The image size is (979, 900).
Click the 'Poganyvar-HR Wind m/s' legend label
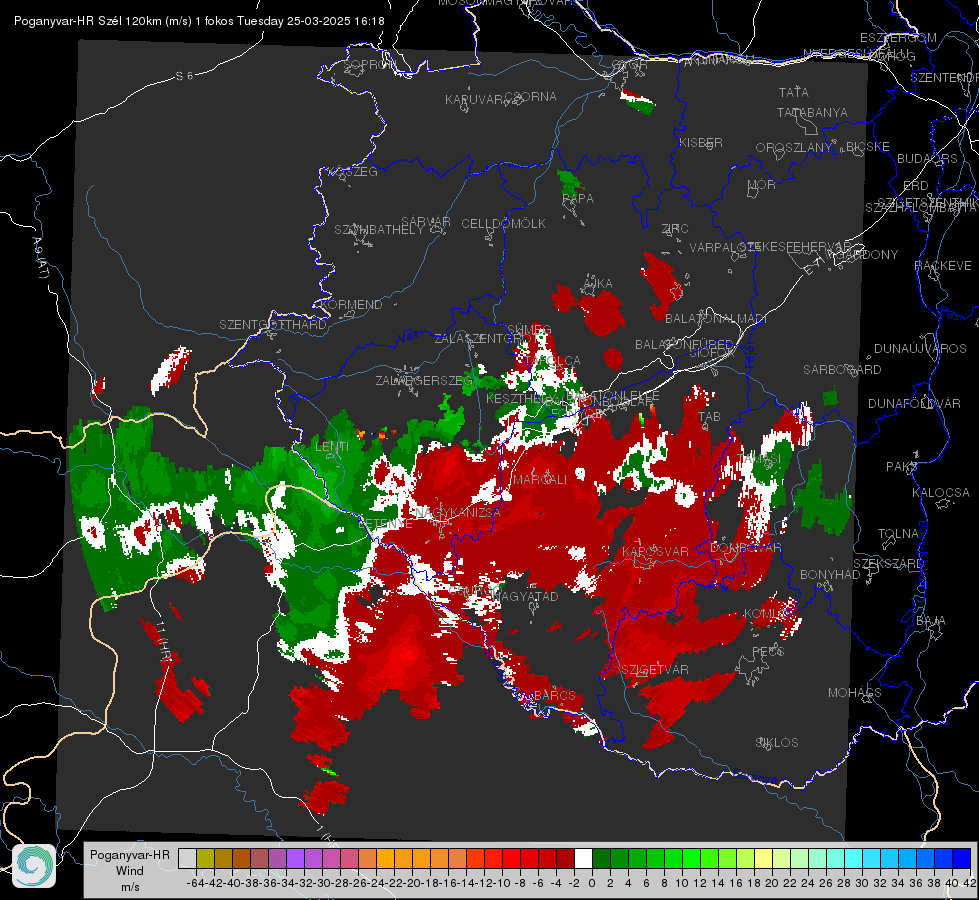pos(130,871)
